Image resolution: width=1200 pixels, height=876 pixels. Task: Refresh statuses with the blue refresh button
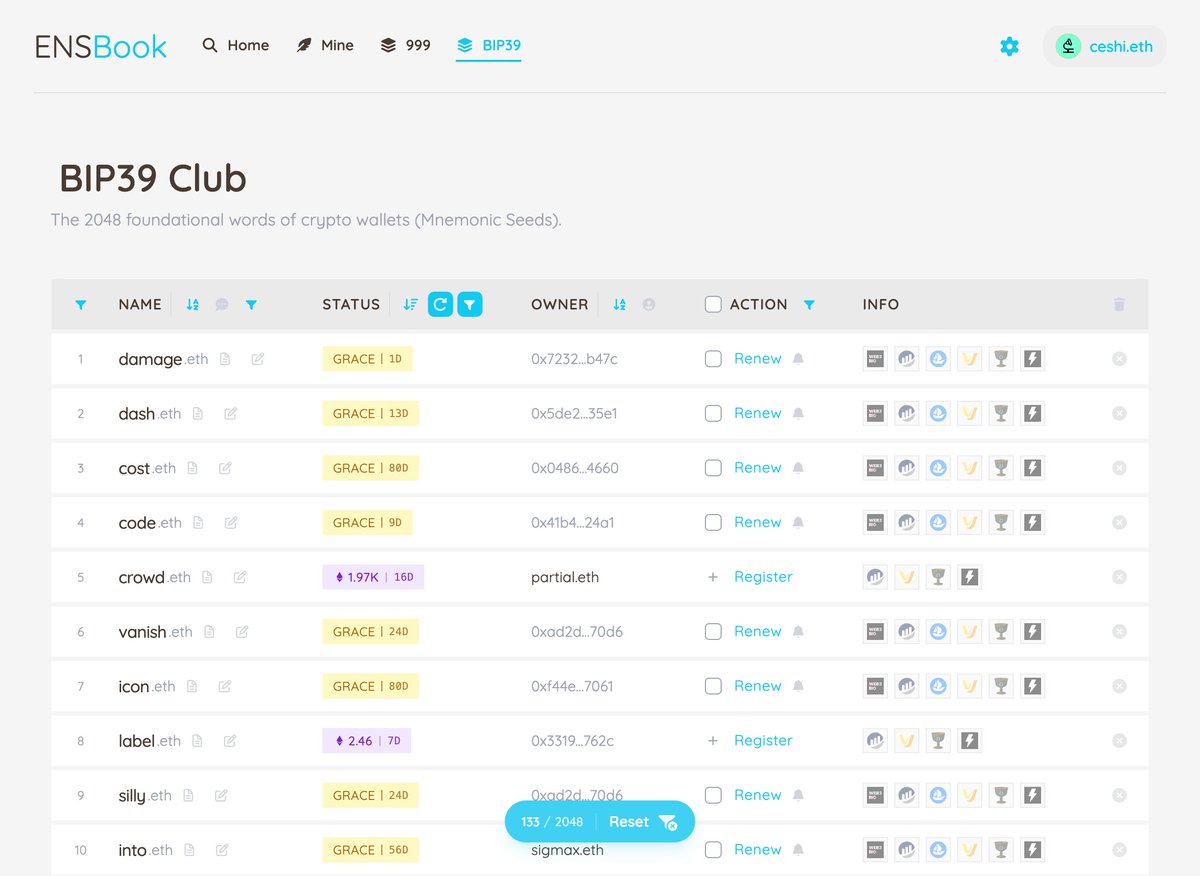coord(440,304)
